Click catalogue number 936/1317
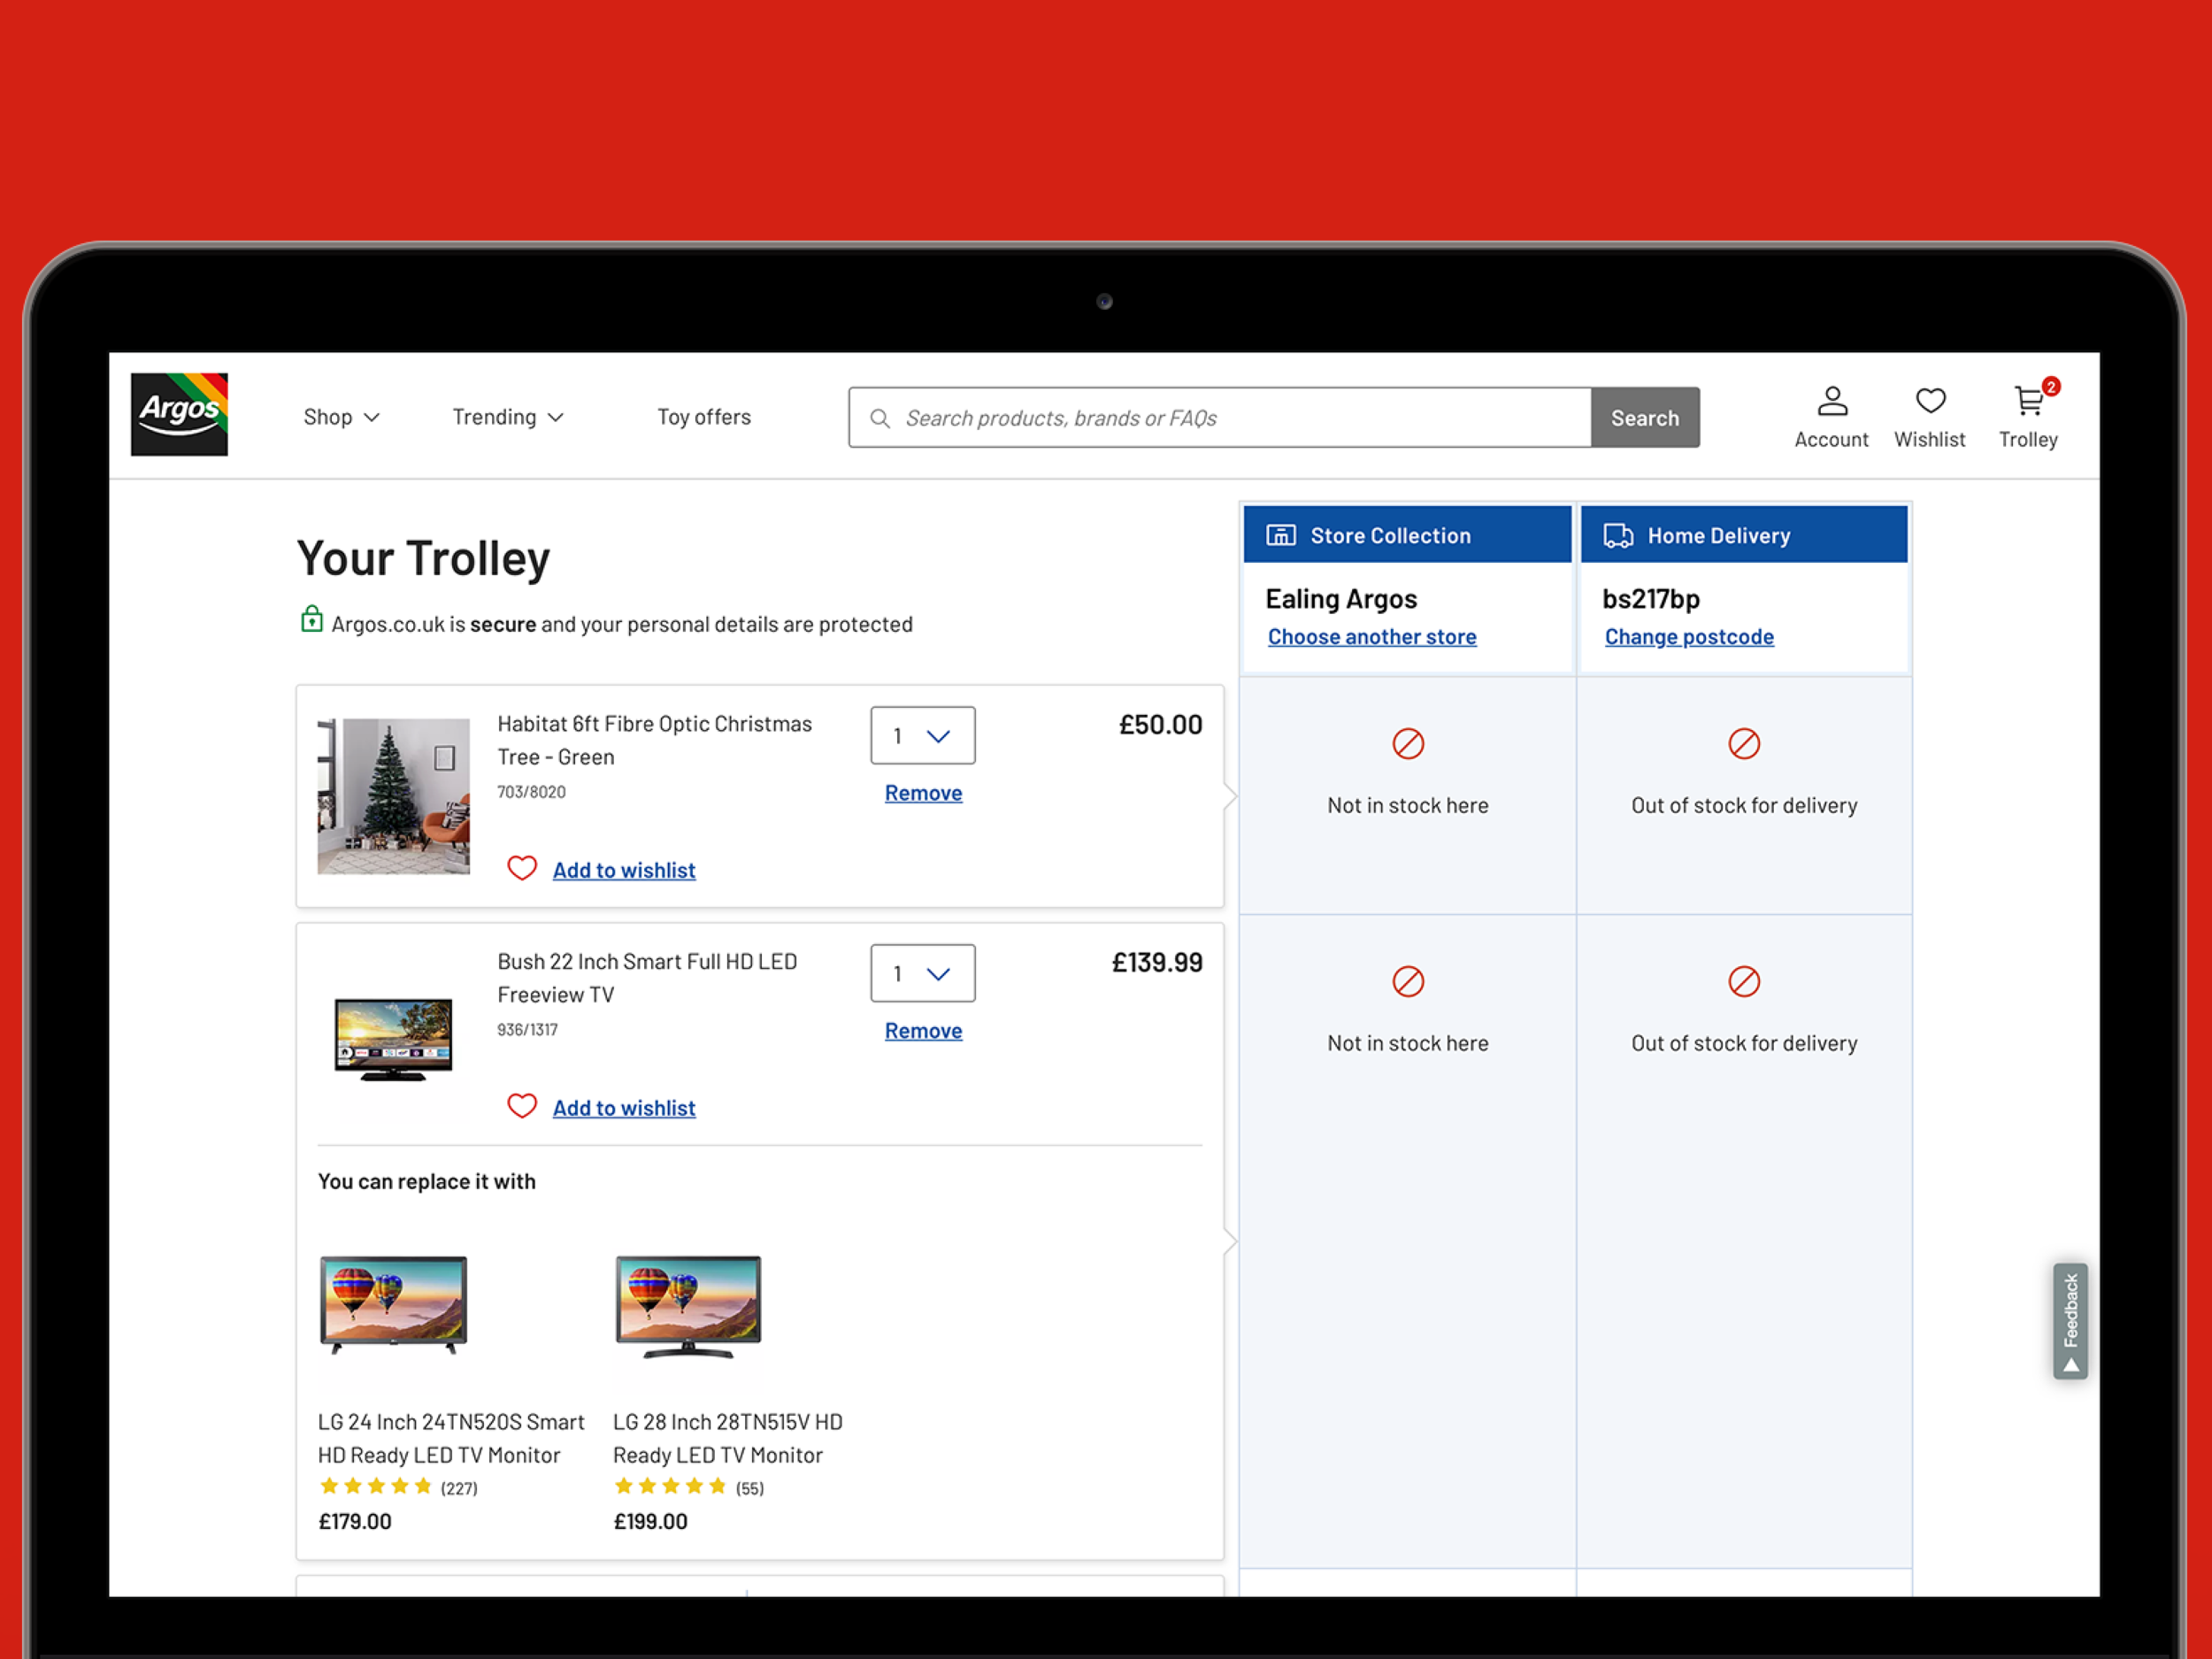 [x=527, y=1030]
